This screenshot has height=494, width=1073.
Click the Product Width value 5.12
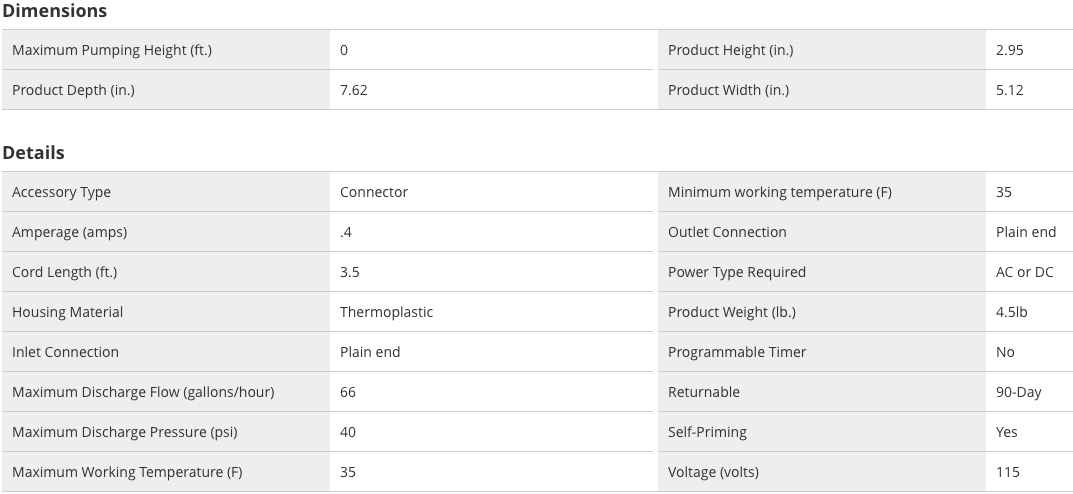click(1010, 90)
